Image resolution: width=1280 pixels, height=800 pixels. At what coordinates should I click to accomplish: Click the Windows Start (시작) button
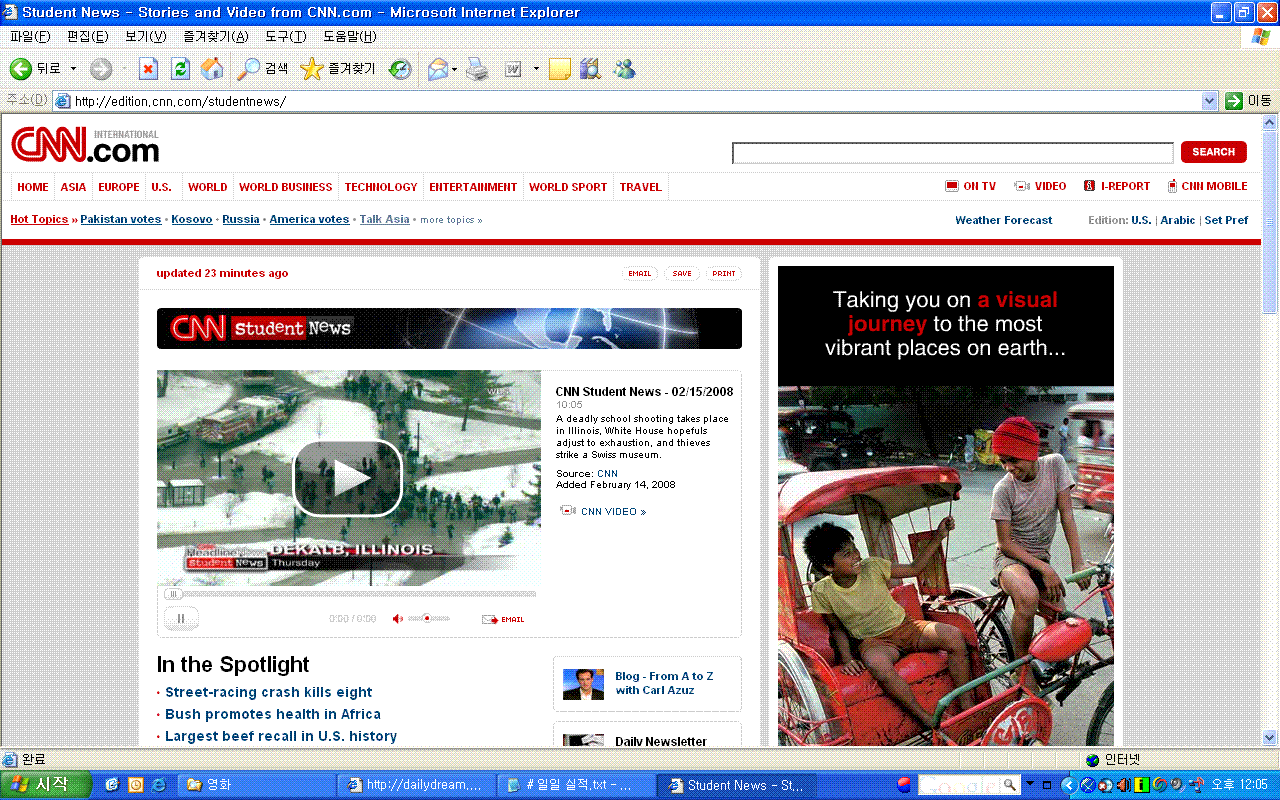pos(46,785)
